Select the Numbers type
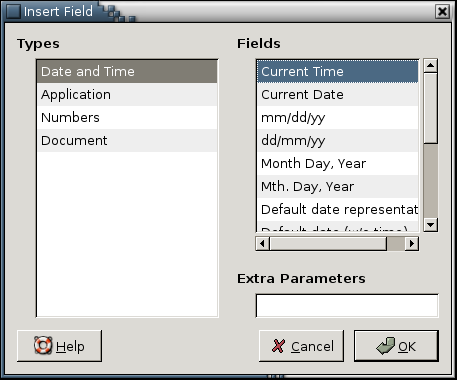Screen dimensions: 457x380 pyautogui.click(x=127, y=118)
